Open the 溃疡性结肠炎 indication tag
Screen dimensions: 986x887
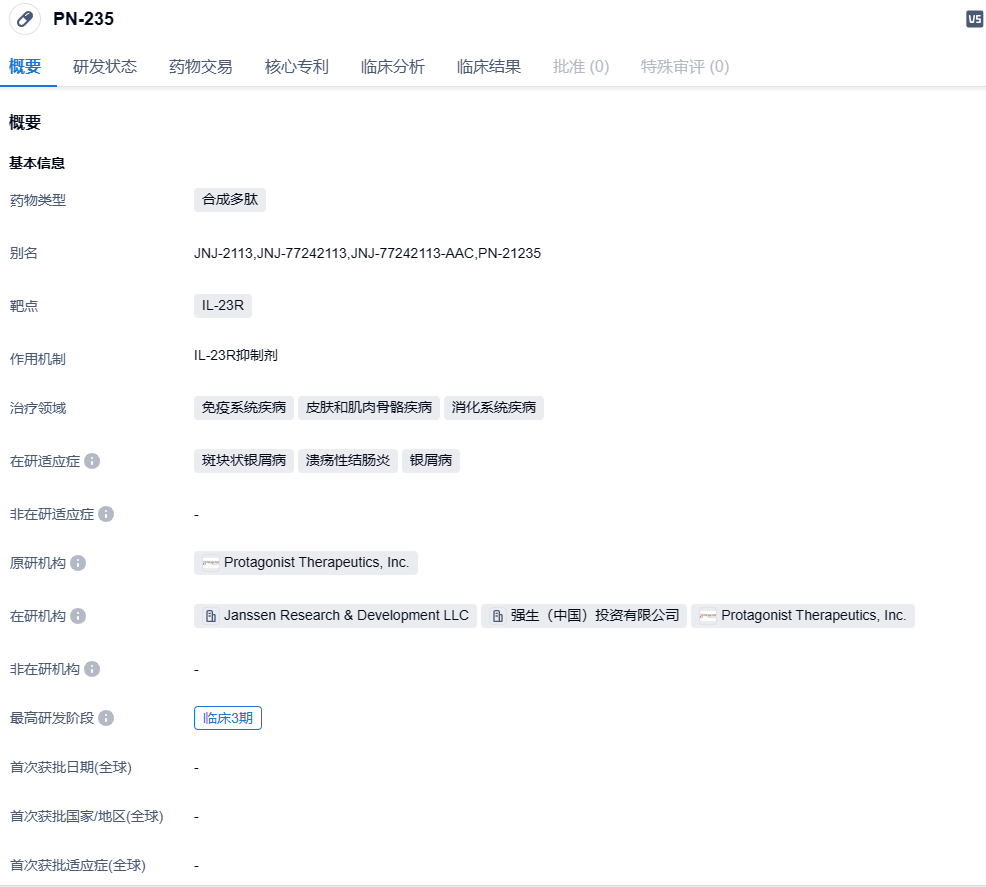pyautogui.click(x=348, y=461)
